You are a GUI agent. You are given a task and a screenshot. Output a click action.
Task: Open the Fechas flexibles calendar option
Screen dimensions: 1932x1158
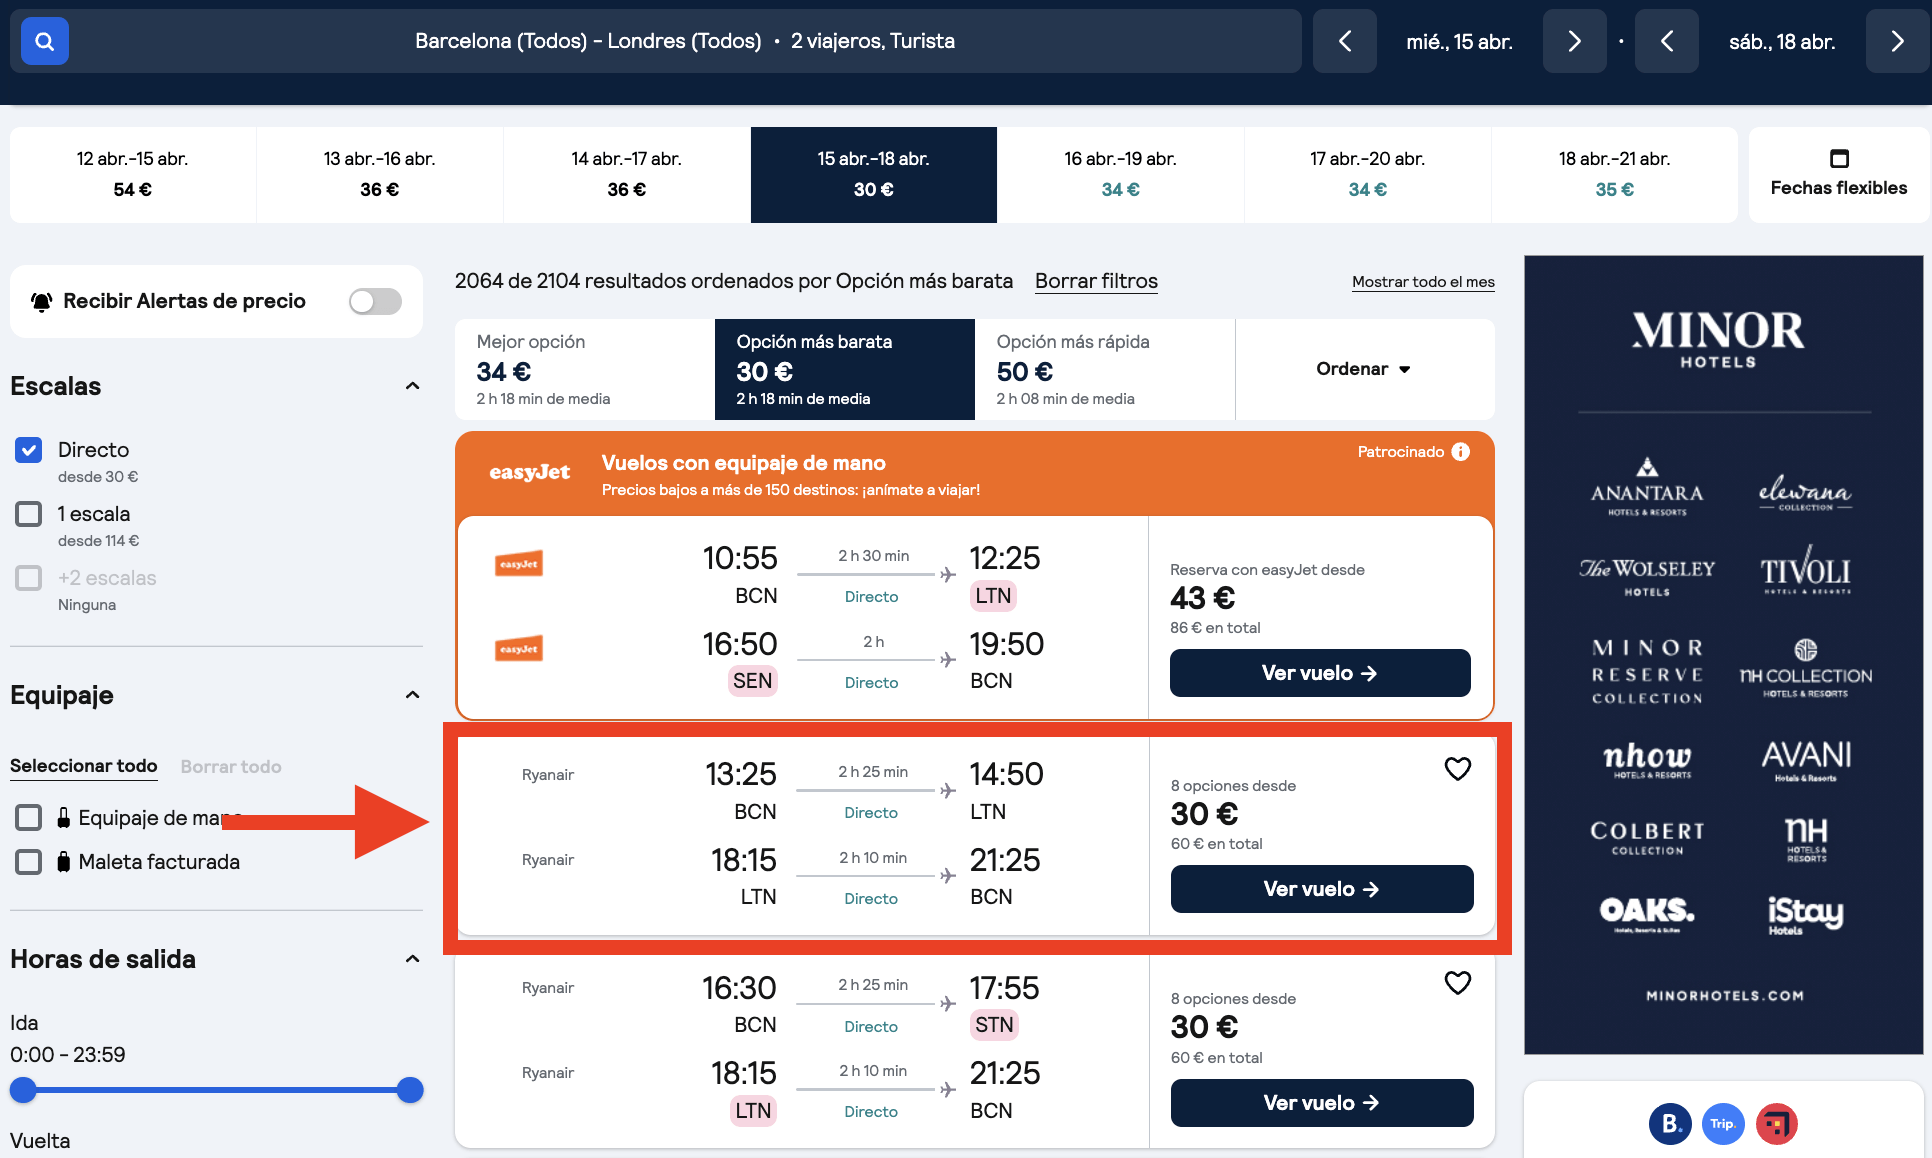[x=1838, y=174]
